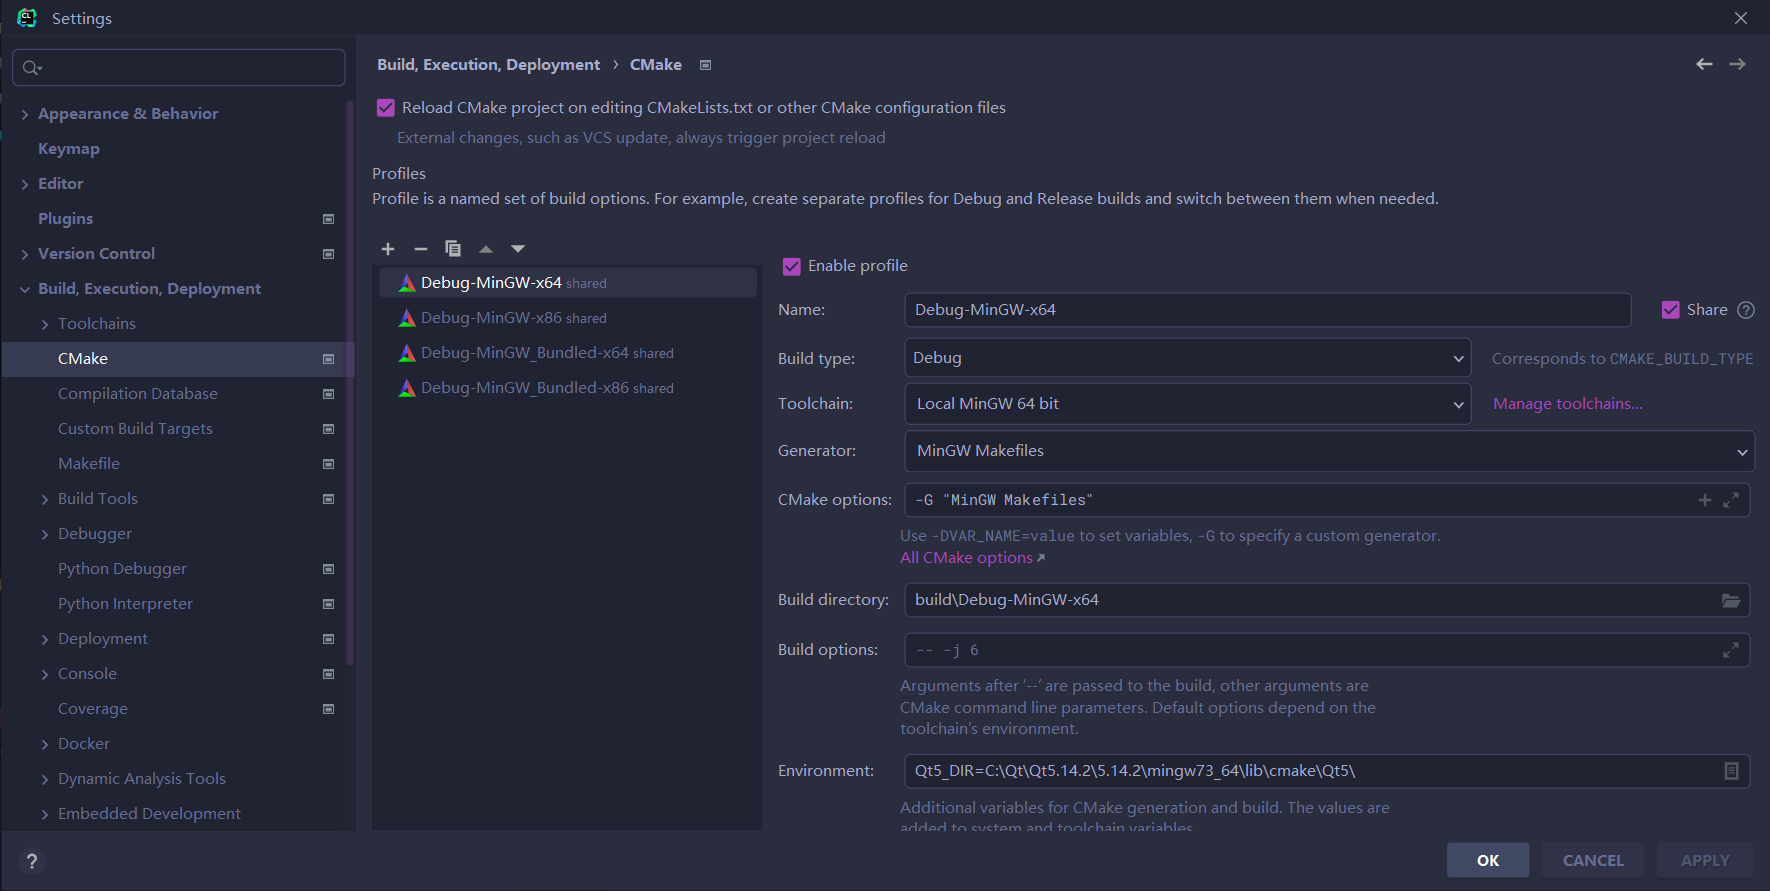Click the project-level icon beside CMake breadcrumb
This screenshot has width=1770, height=891.
tap(705, 65)
